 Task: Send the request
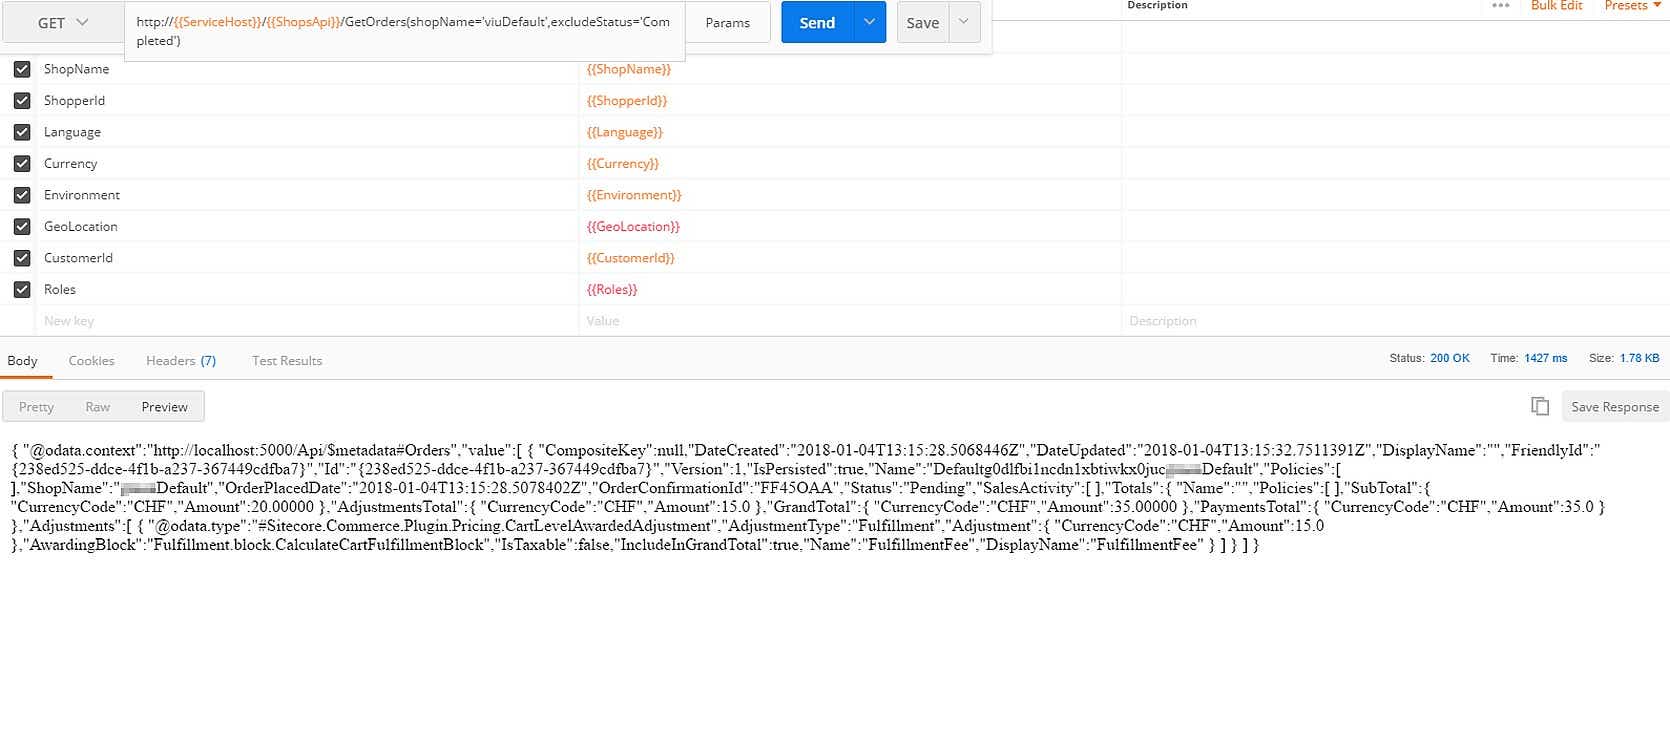coord(817,23)
